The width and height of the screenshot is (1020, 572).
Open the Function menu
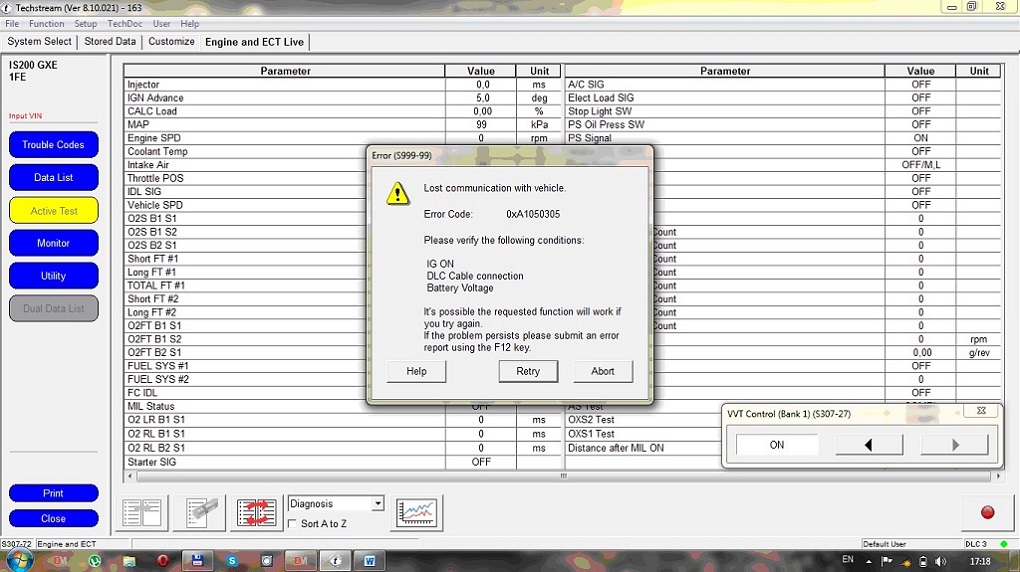click(x=46, y=24)
